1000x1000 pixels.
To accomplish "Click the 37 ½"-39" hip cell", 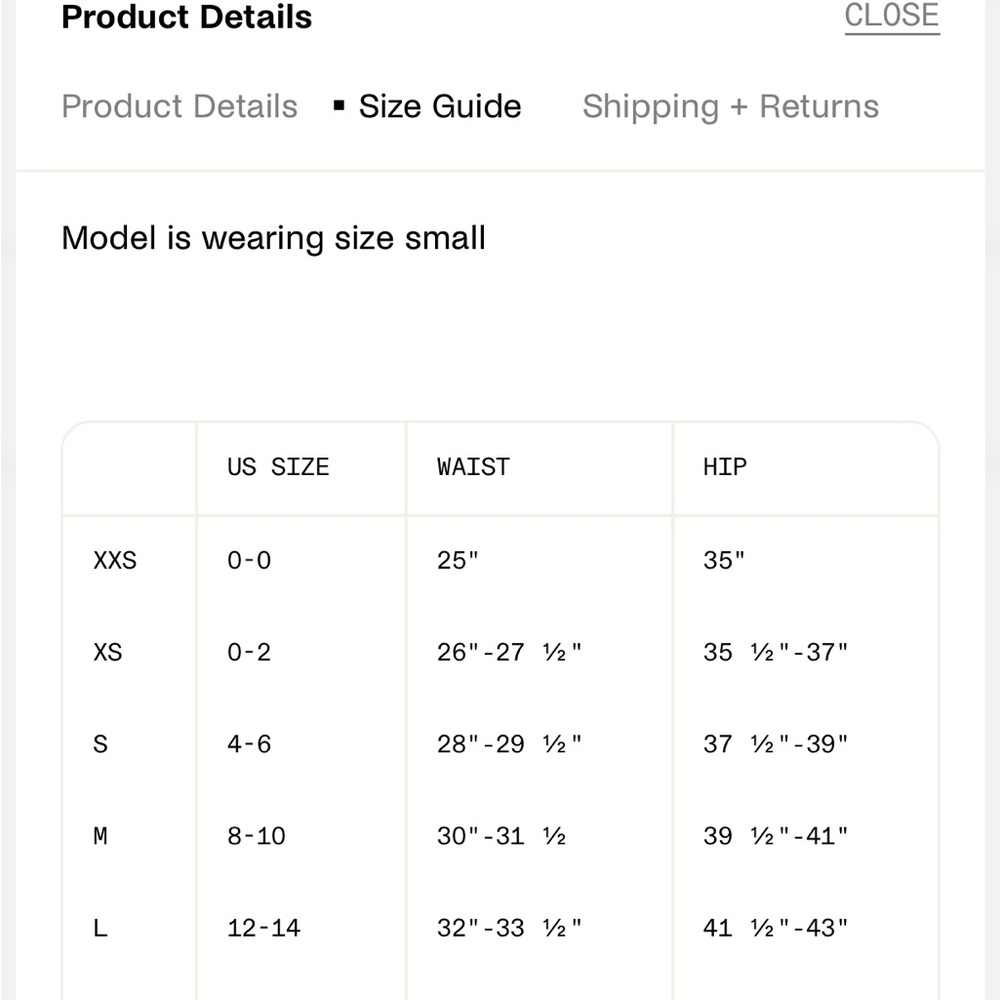I will tap(776, 744).
